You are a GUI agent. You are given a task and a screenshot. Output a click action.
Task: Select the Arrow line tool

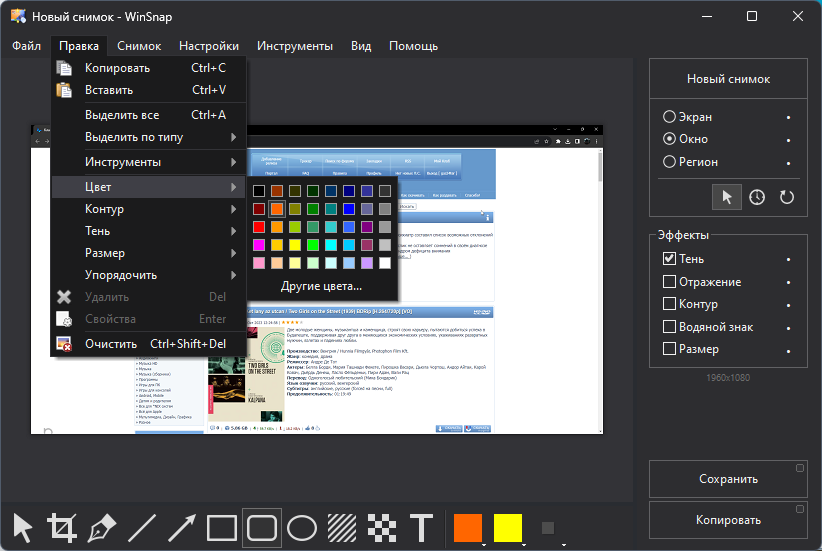point(182,528)
